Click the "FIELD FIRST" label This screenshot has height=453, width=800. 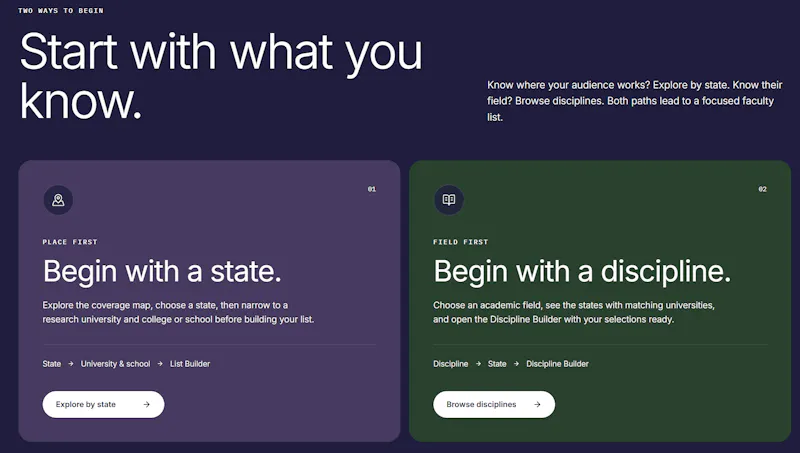tap(461, 242)
